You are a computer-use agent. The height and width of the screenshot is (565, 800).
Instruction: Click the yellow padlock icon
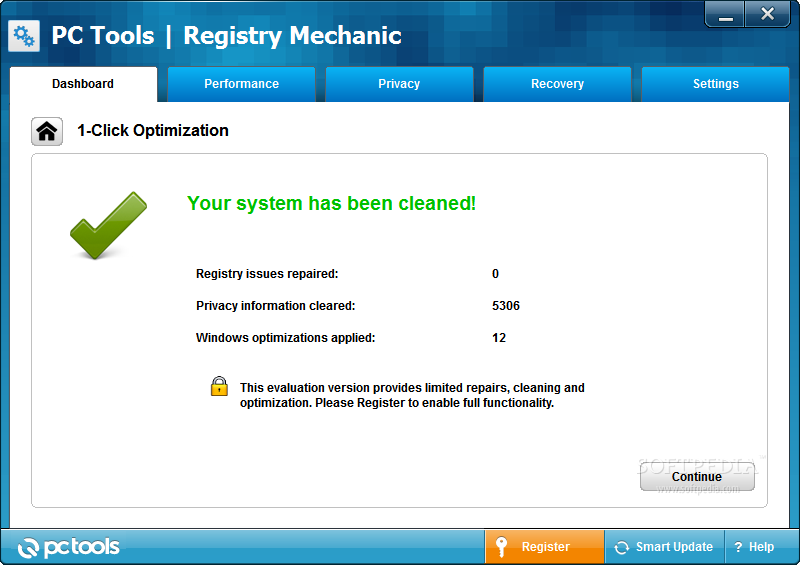tap(219, 386)
